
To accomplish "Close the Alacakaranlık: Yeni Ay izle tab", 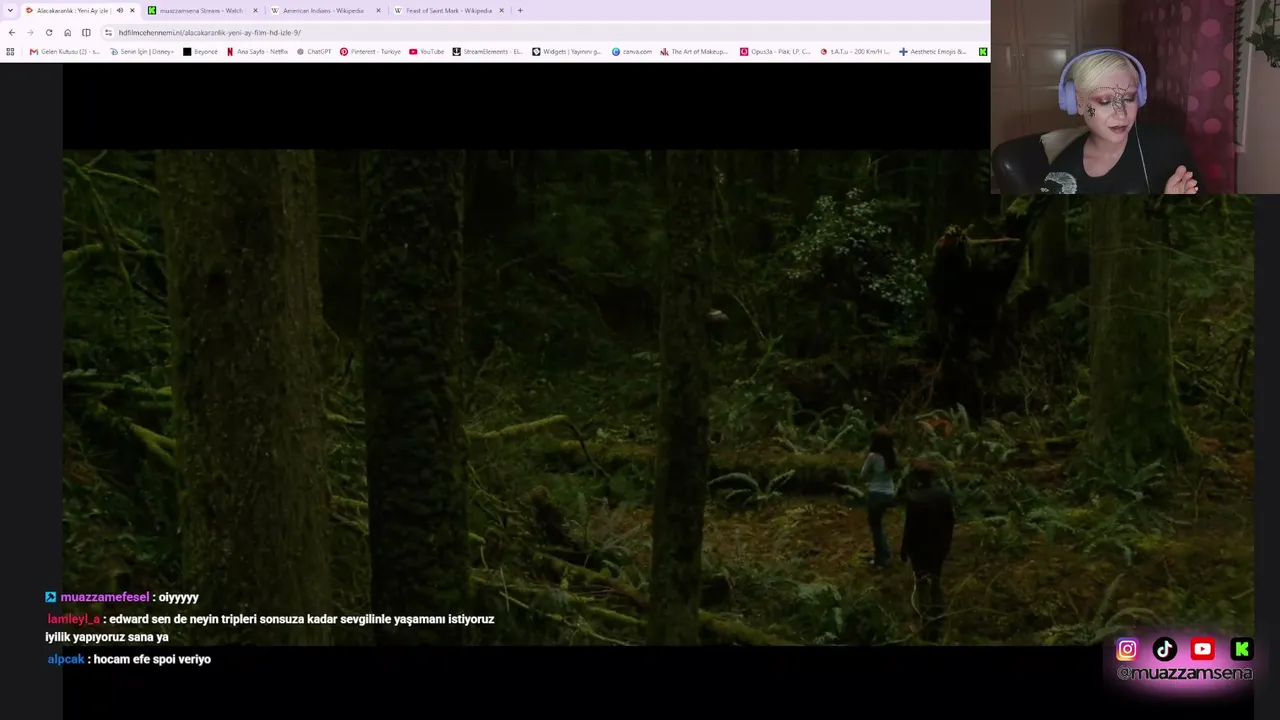I will point(132,11).
